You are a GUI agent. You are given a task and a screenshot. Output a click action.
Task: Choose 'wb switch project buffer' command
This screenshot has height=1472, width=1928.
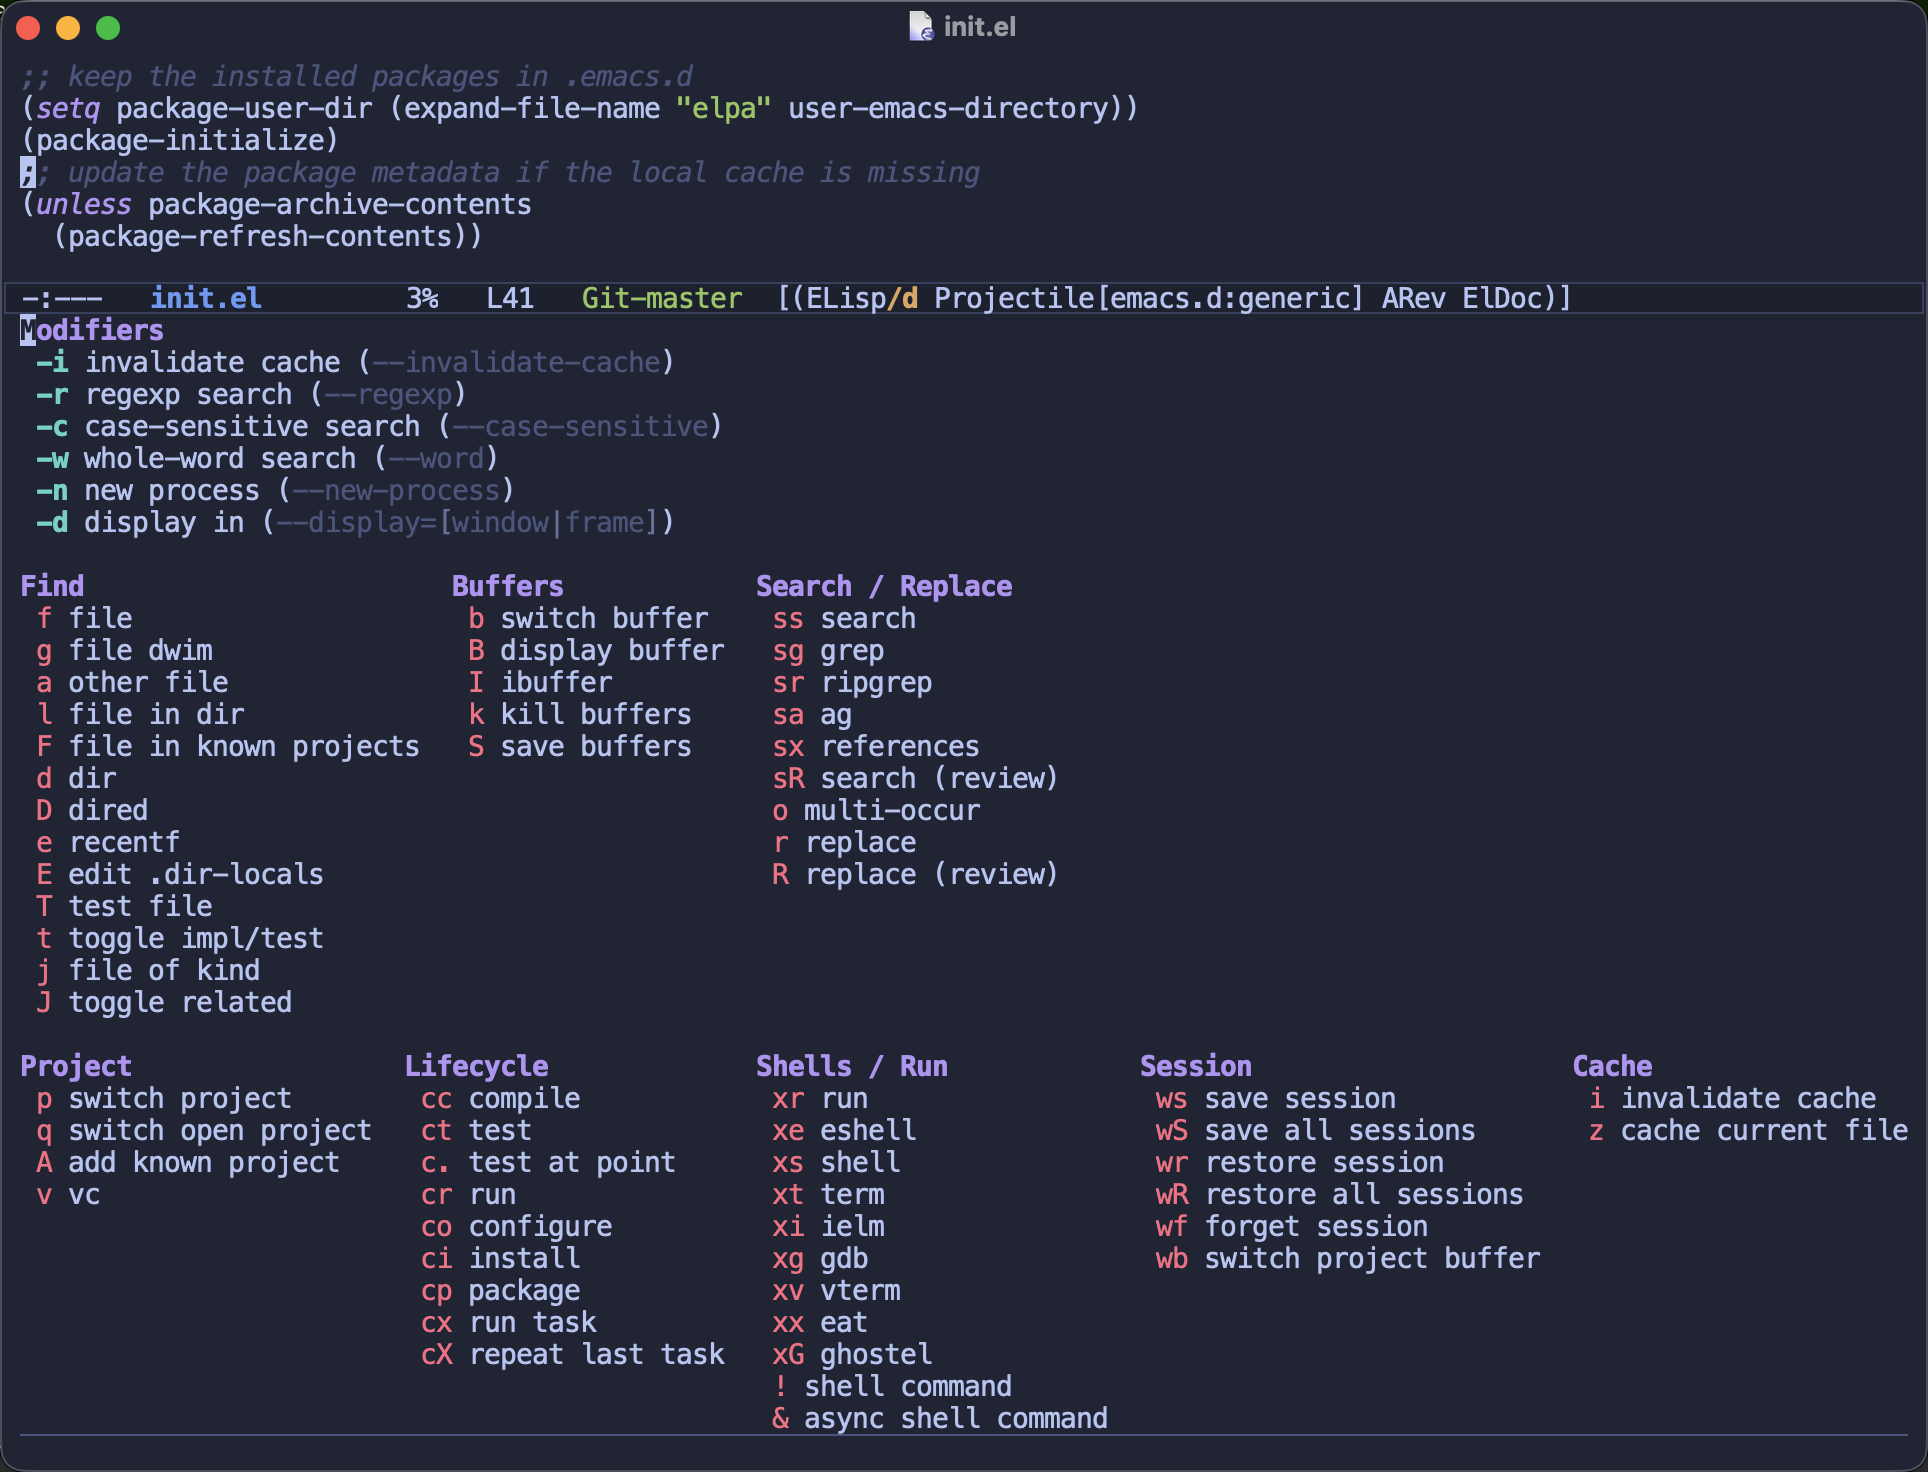point(1348,1258)
